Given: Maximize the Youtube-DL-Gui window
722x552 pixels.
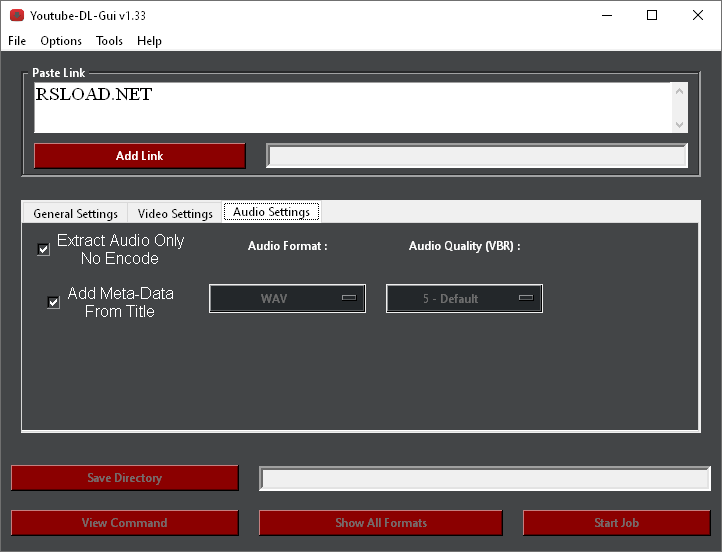Looking at the screenshot, I should (x=652, y=15).
